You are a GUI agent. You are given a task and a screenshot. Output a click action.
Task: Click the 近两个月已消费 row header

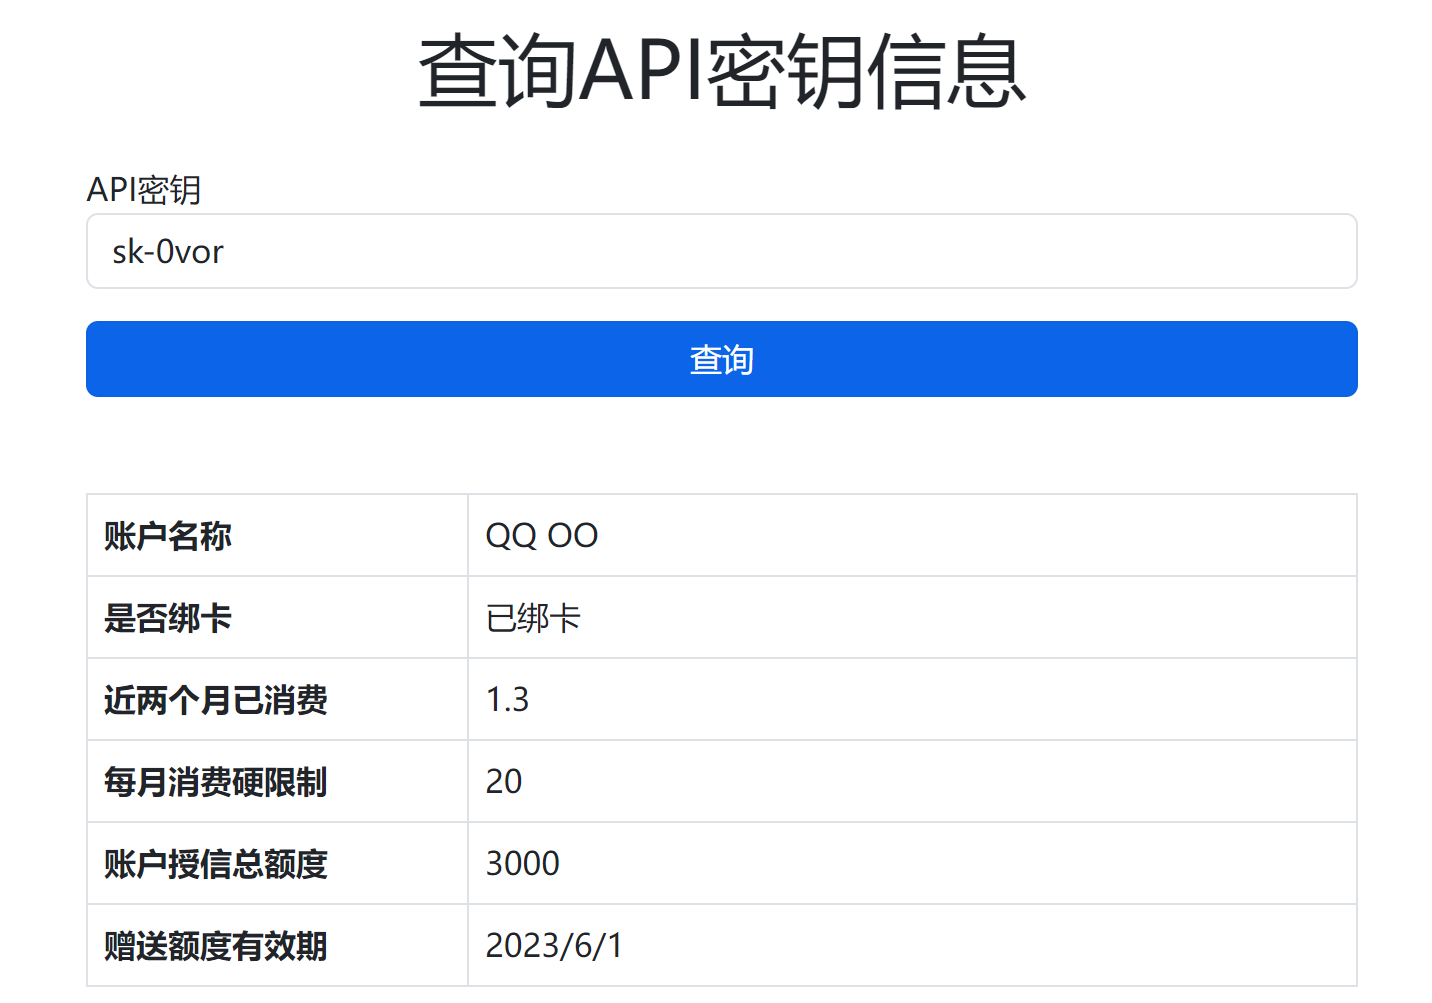coord(215,699)
